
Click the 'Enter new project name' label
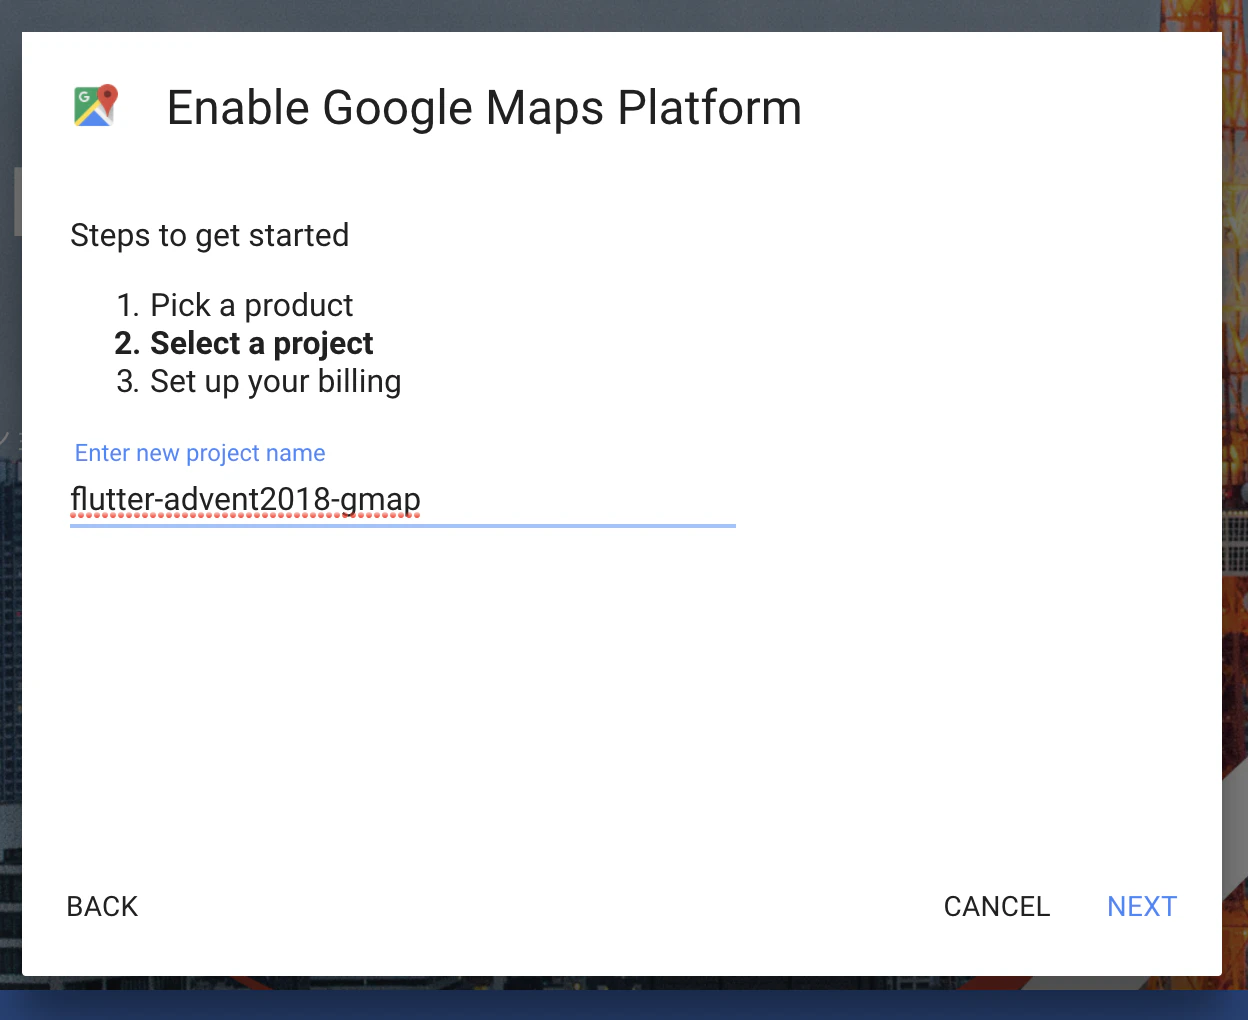click(x=200, y=453)
